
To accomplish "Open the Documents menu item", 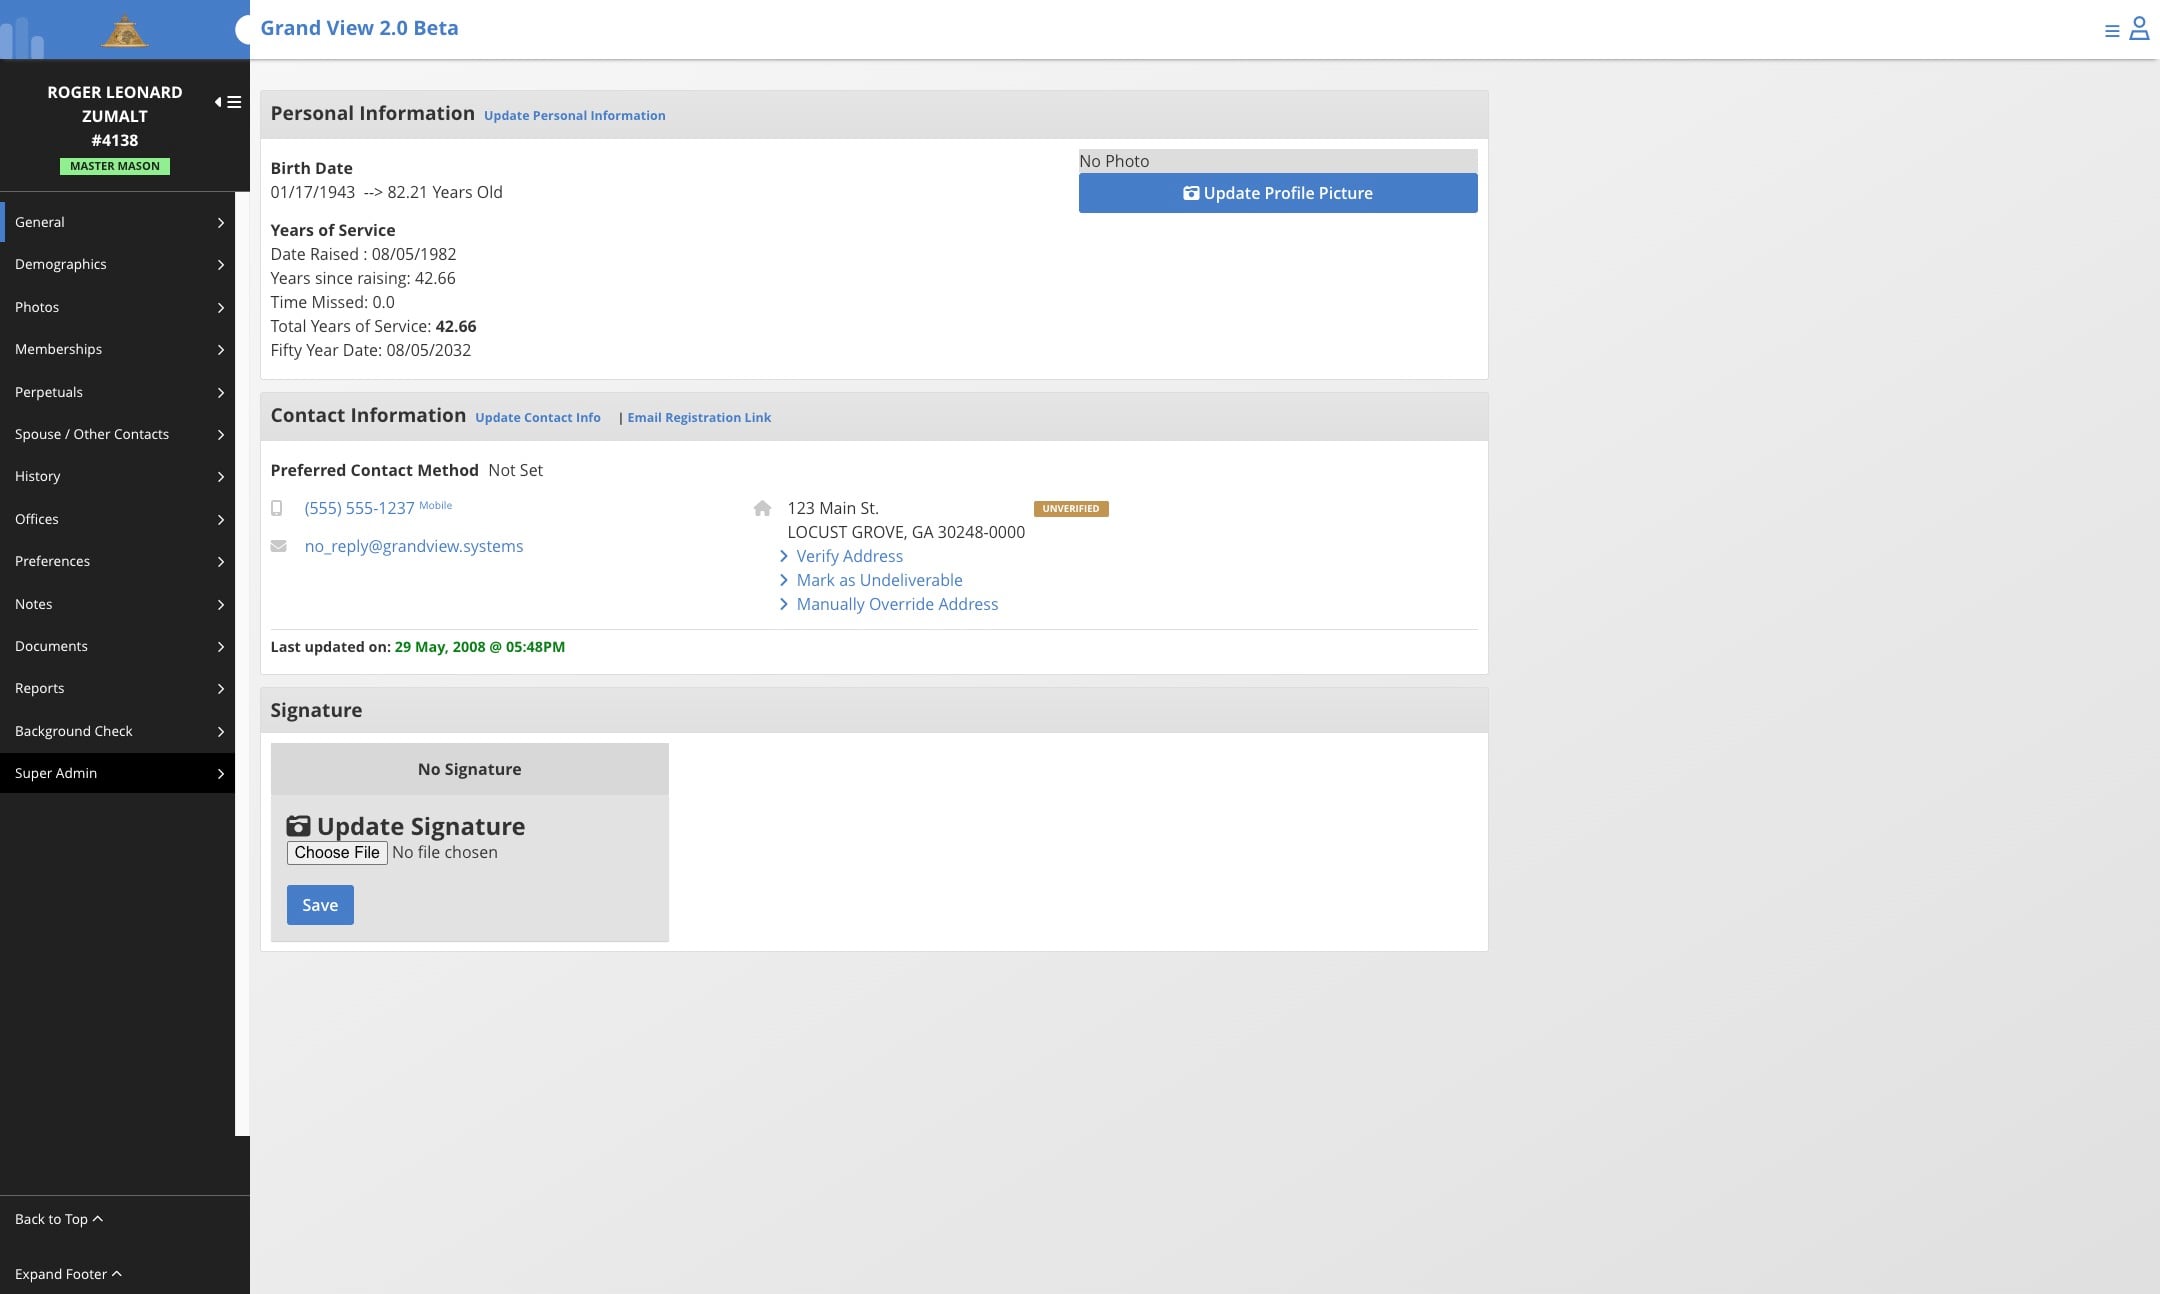I will (117, 646).
